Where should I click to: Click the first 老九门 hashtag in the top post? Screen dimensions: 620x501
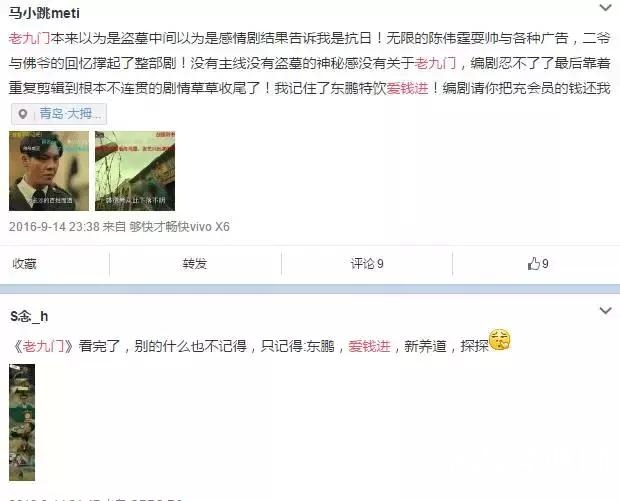click(30, 38)
